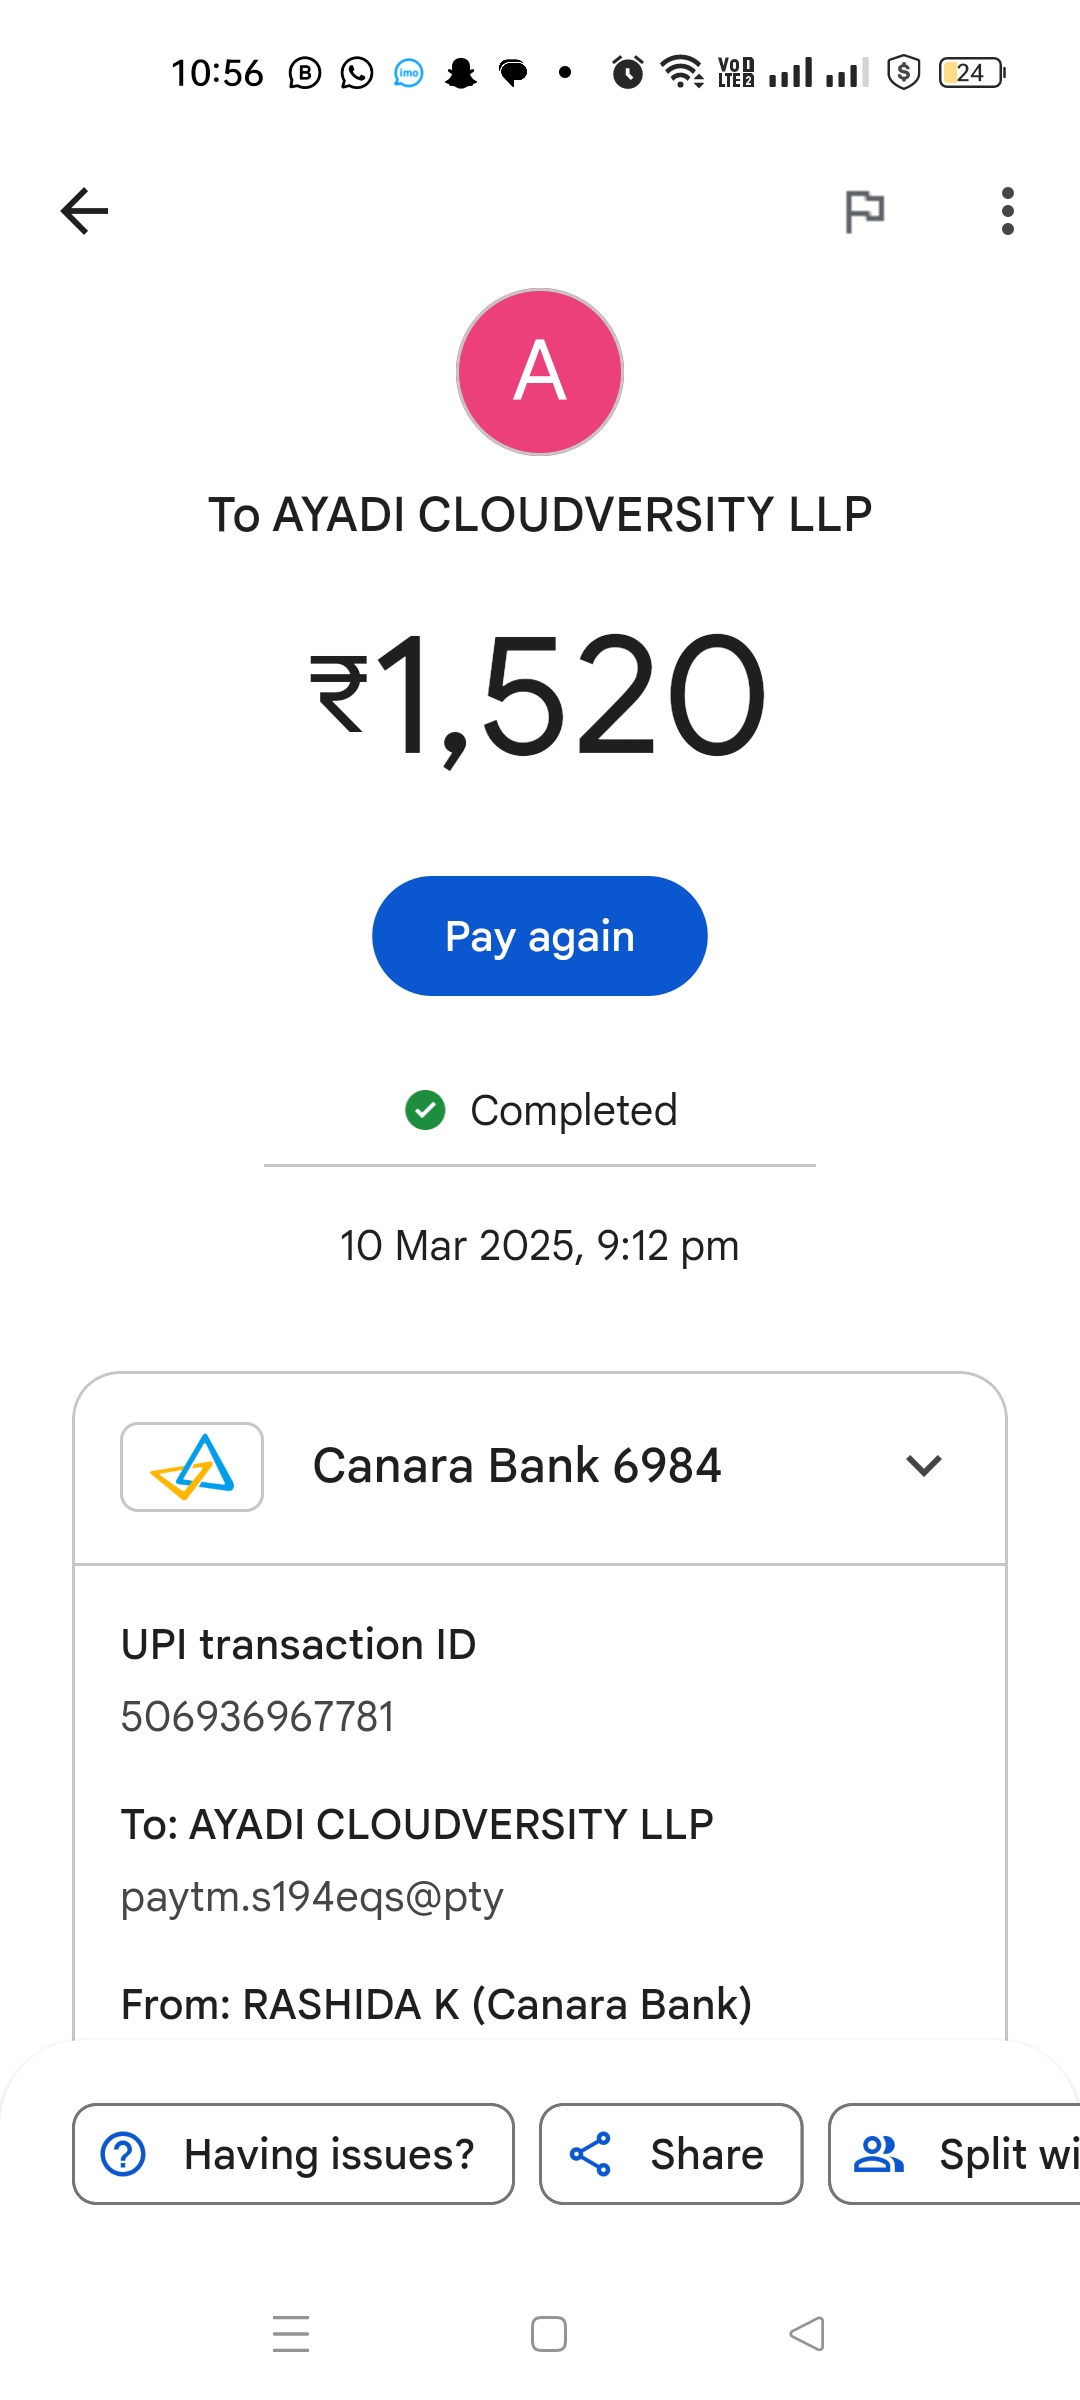Tap the Canara Bank logo icon

pyautogui.click(x=192, y=1467)
